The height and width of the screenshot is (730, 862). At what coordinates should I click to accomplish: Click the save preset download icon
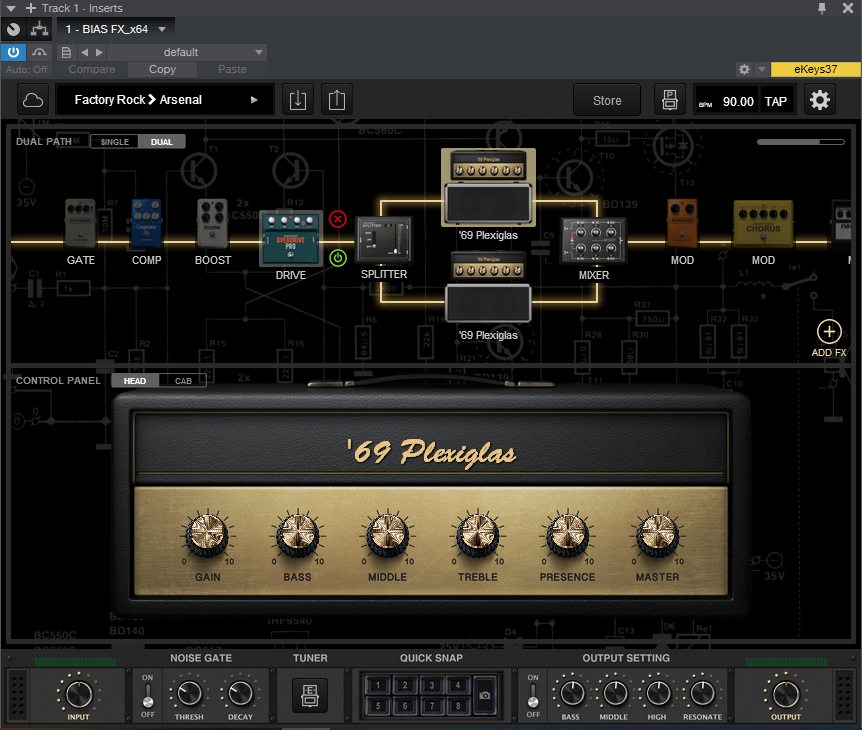pos(297,100)
